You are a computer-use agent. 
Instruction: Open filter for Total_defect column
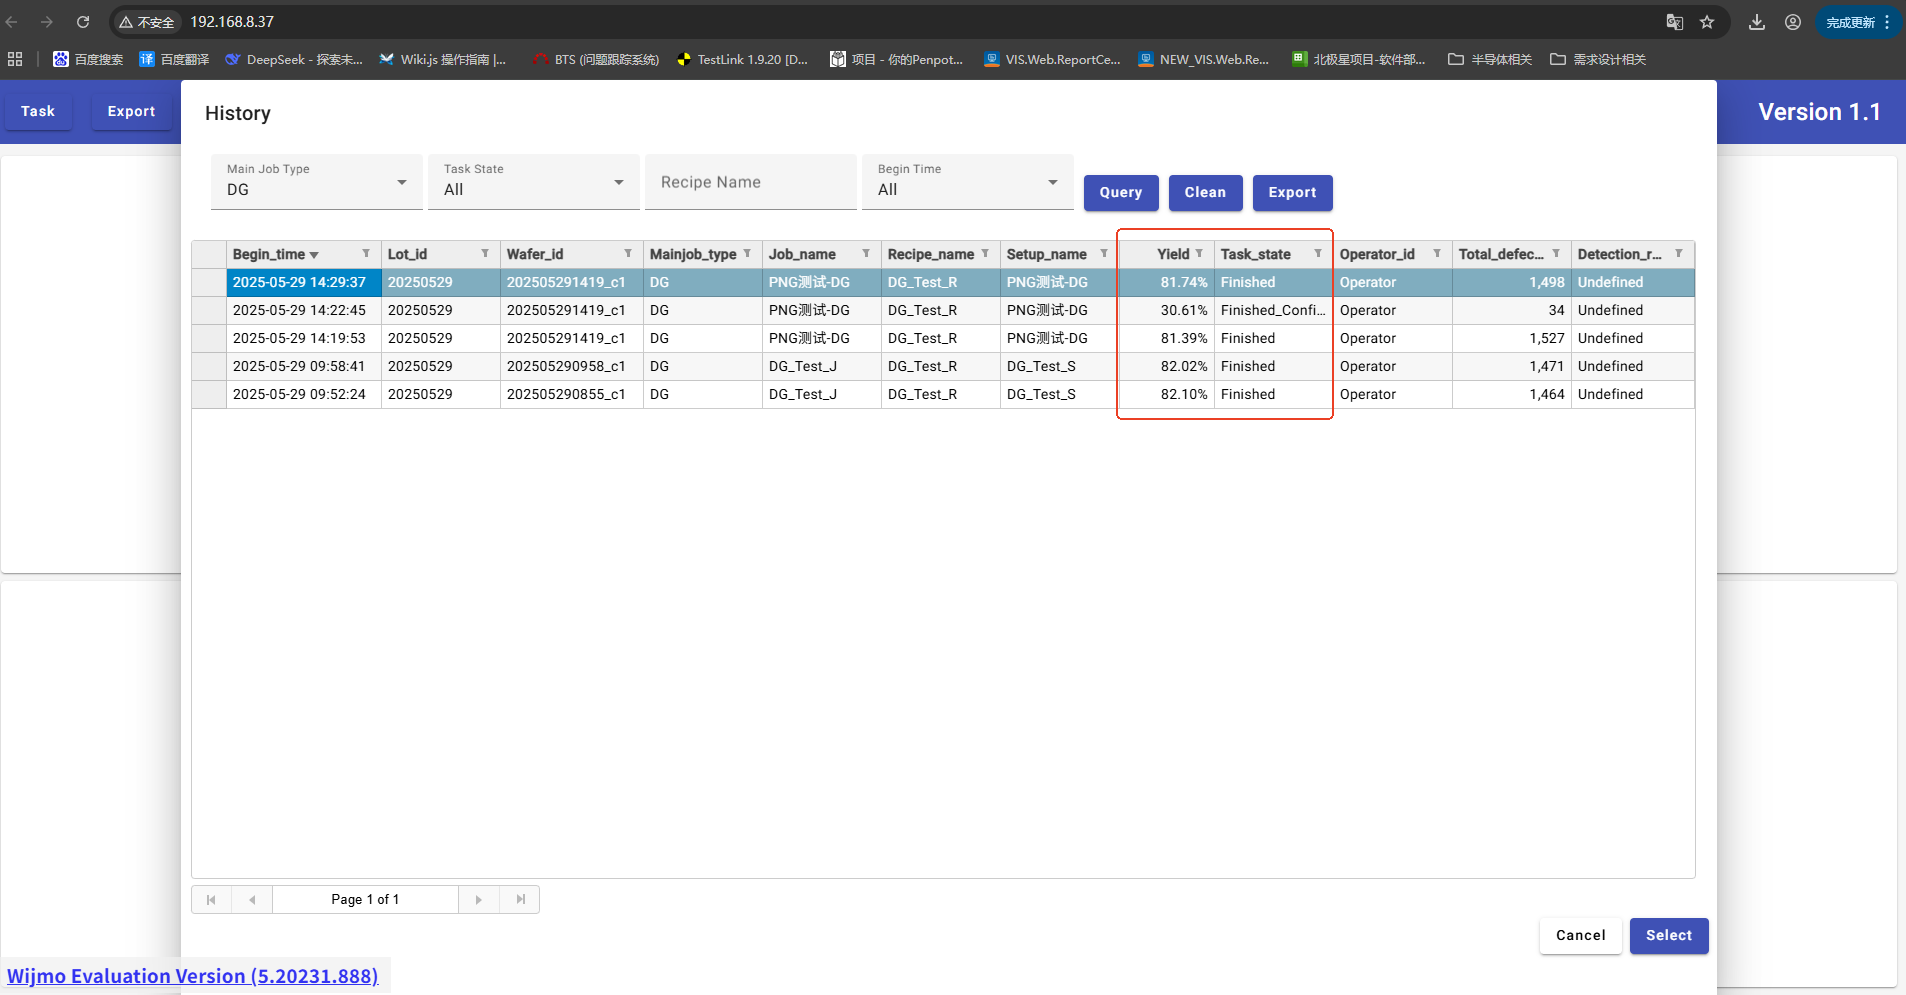tap(1556, 254)
